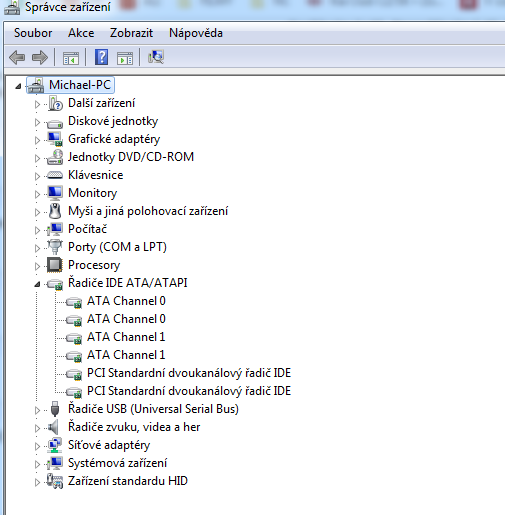Click the Back arrow toolbar icon
This screenshot has height=515, width=505.
tap(17, 57)
